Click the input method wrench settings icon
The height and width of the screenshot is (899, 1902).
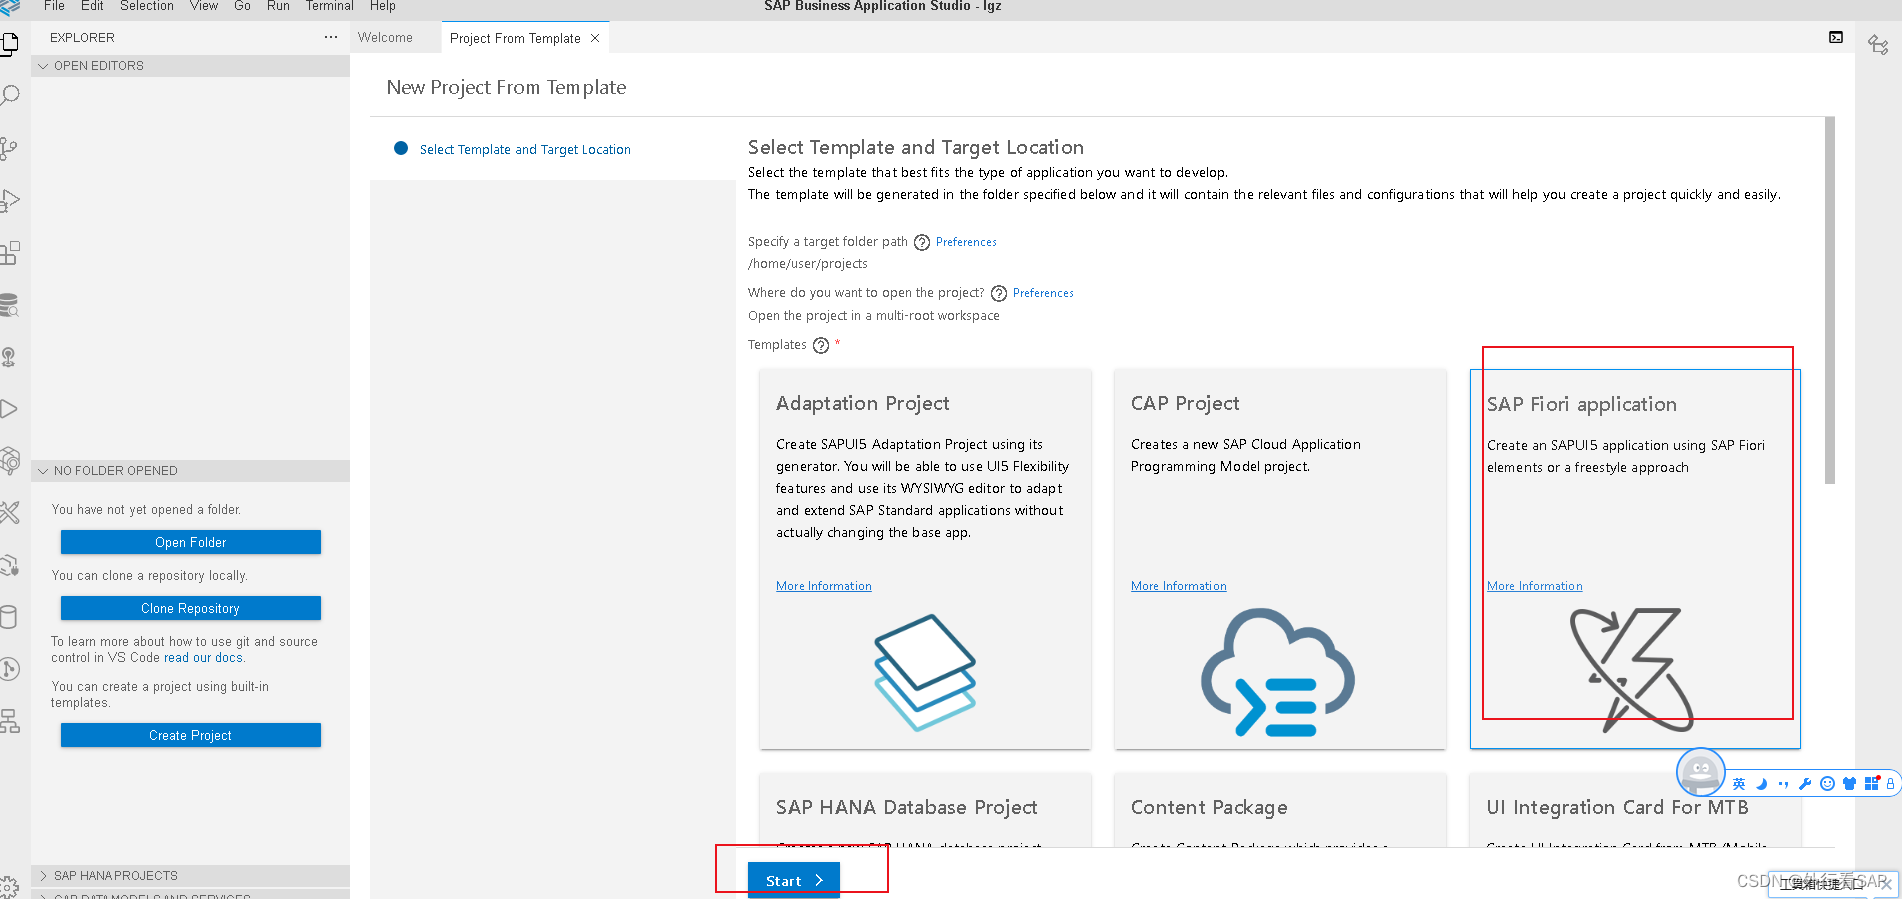coord(1805,784)
